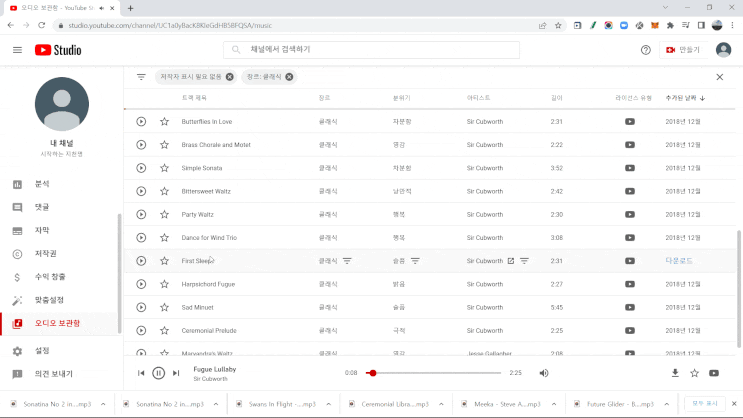743x418 pixels.
Task: Open the account avatar menu
Action: pyautogui.click(x=724, y=50)
